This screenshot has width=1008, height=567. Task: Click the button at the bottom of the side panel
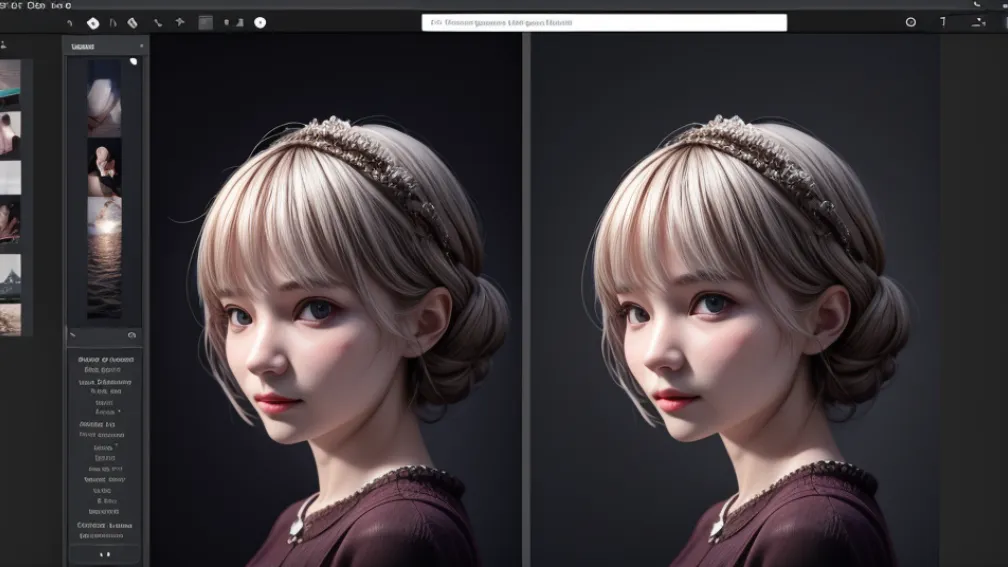tap(104, 553)
